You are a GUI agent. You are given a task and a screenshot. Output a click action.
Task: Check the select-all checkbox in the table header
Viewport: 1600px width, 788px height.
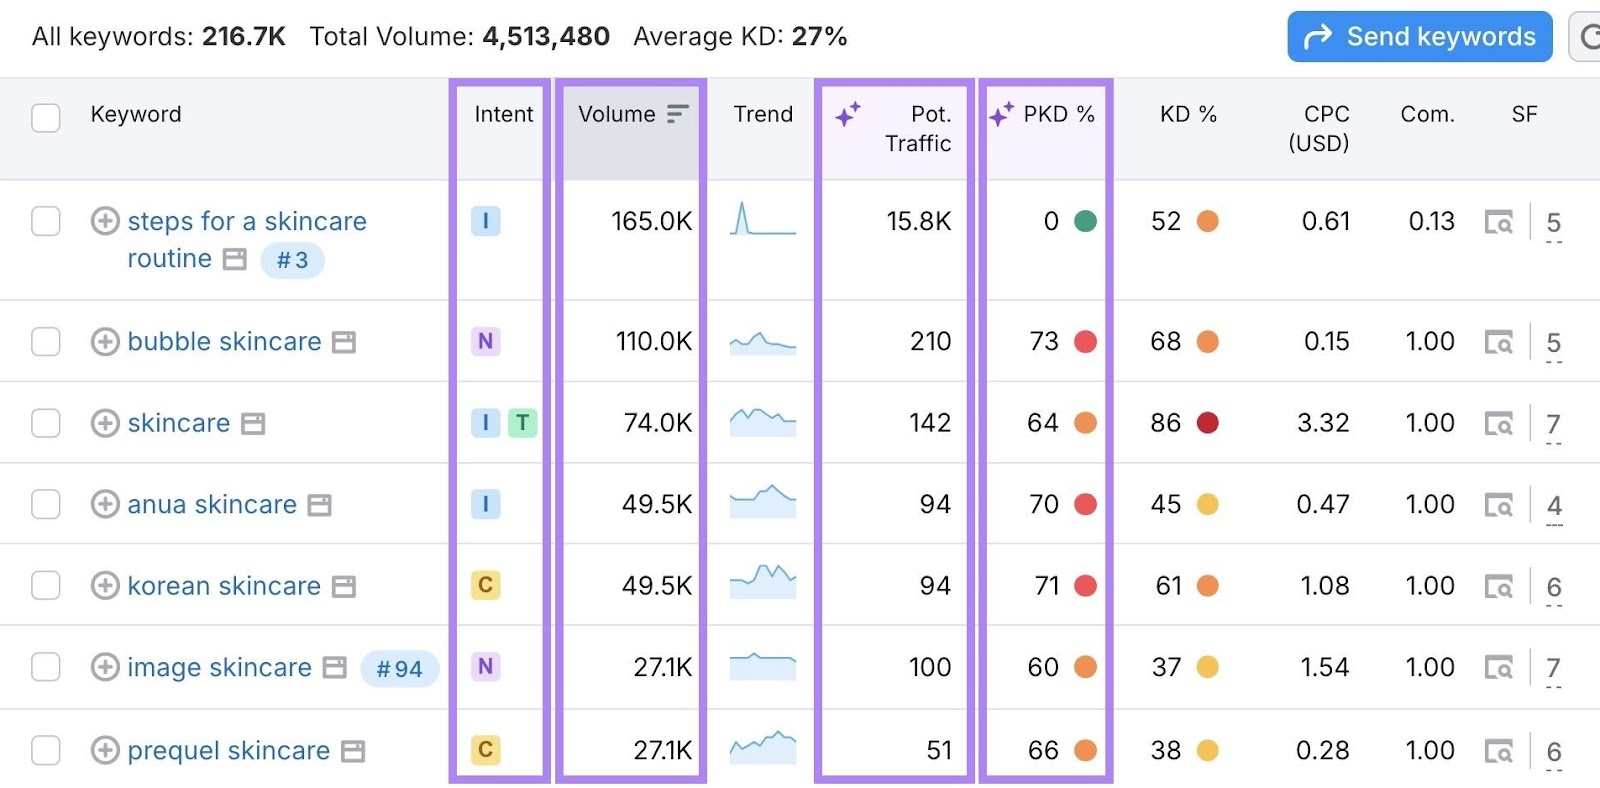pyautogui.click(x=45, y=117)
